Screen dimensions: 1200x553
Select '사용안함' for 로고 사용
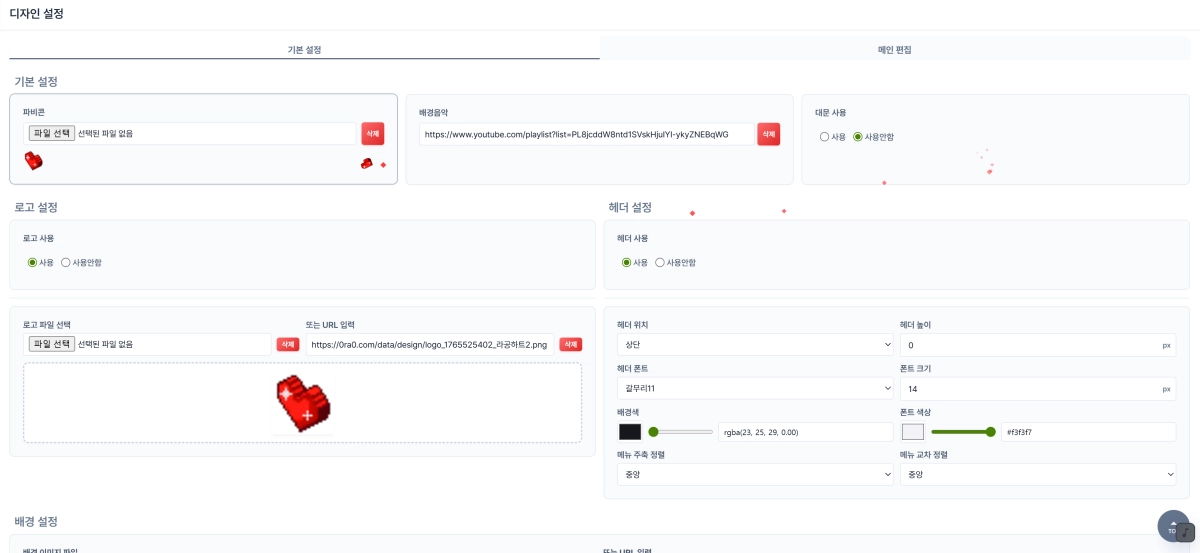[x=66, y=263]
